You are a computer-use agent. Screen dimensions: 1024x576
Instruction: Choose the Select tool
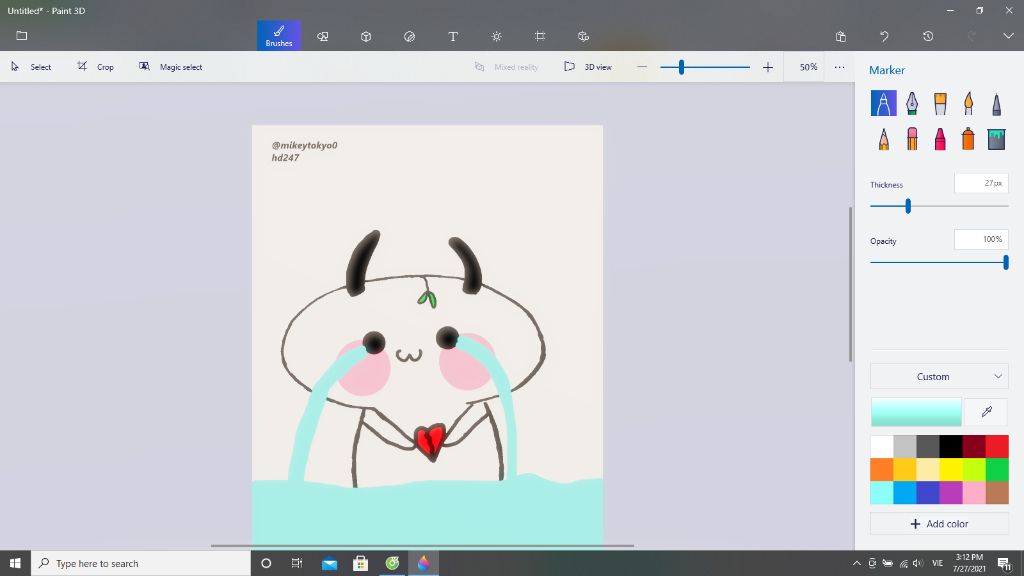click(x=31, y=67)
